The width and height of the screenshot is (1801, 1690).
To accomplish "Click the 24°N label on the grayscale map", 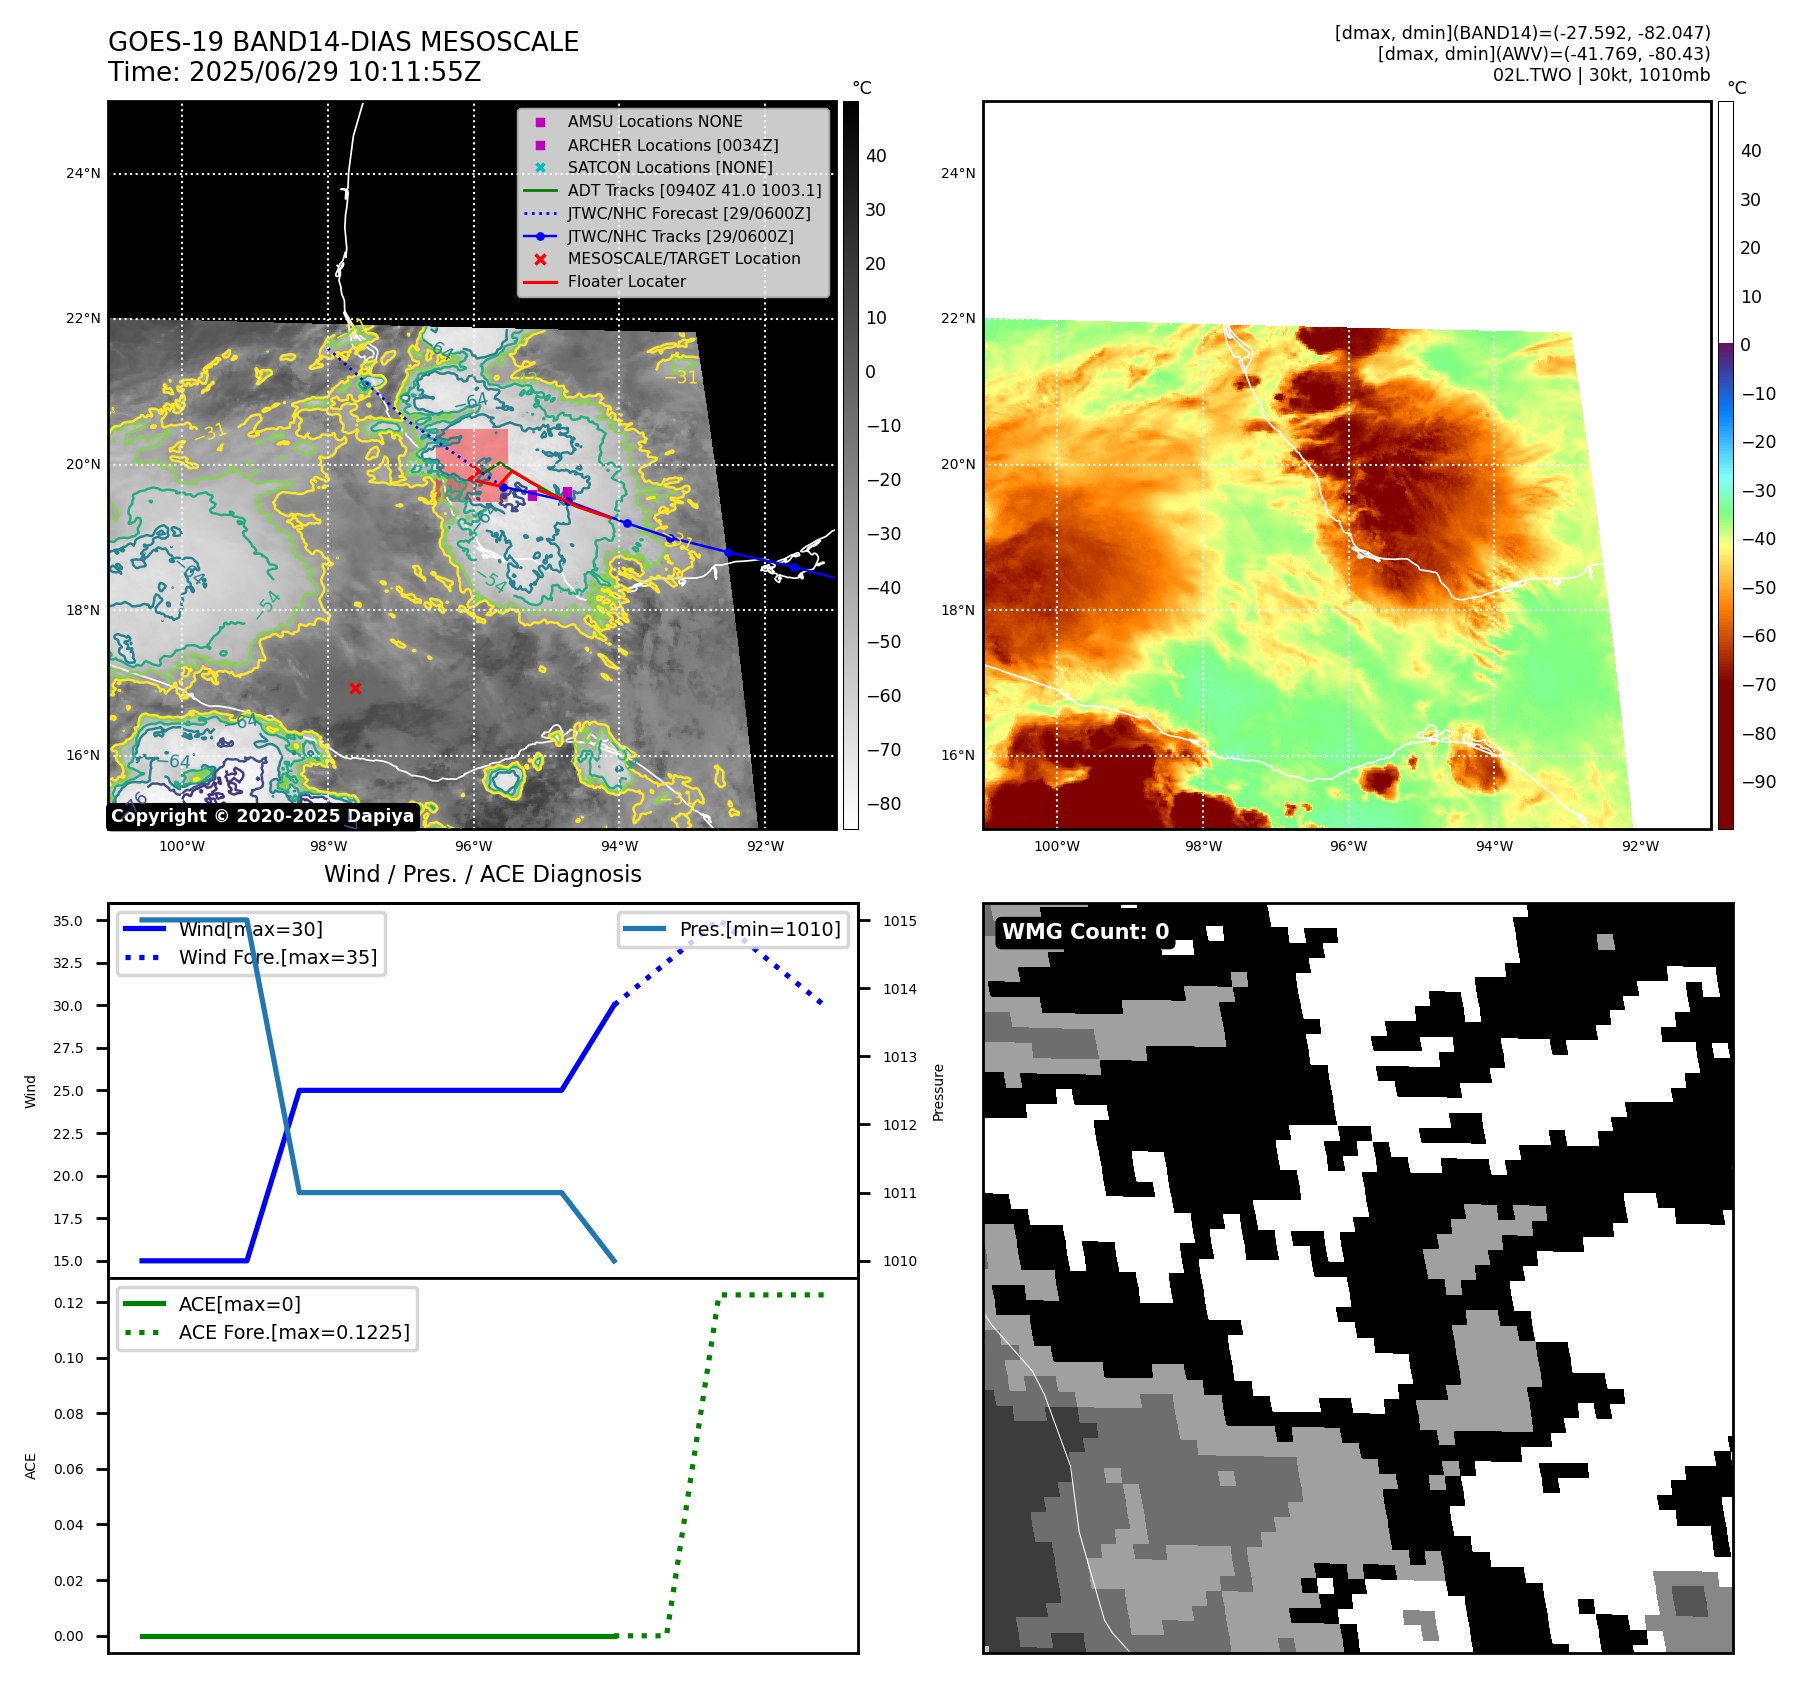I will pyautogui.click(x=83, y=173).
